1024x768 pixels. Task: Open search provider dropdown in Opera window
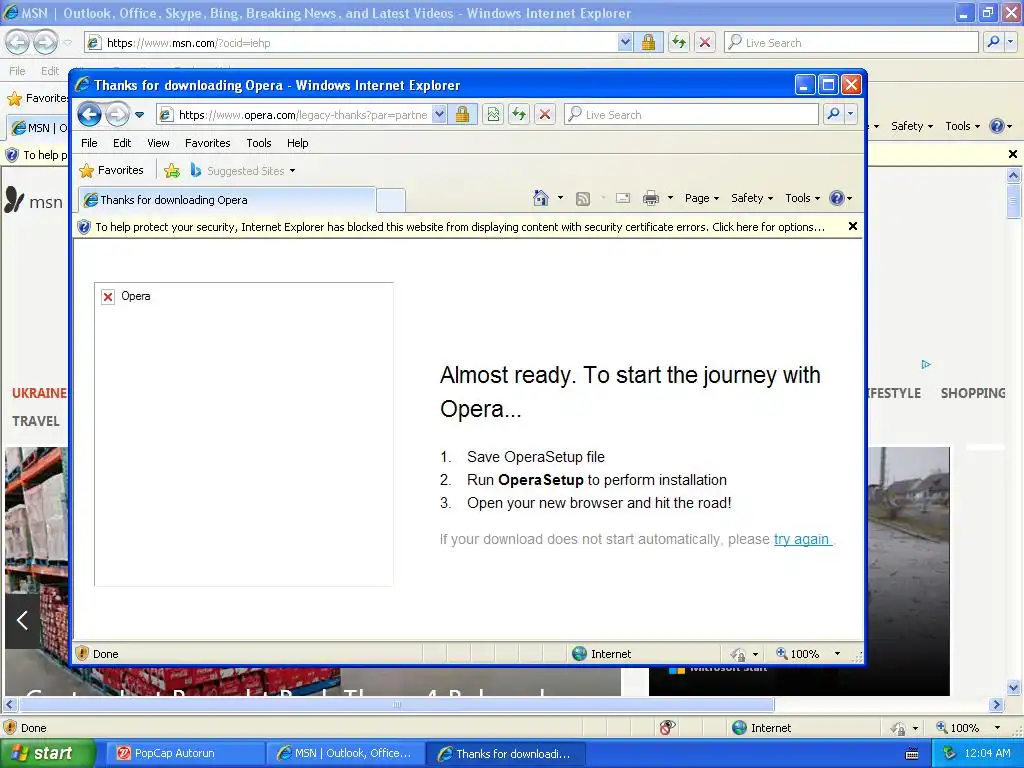(x=850, y=115)
